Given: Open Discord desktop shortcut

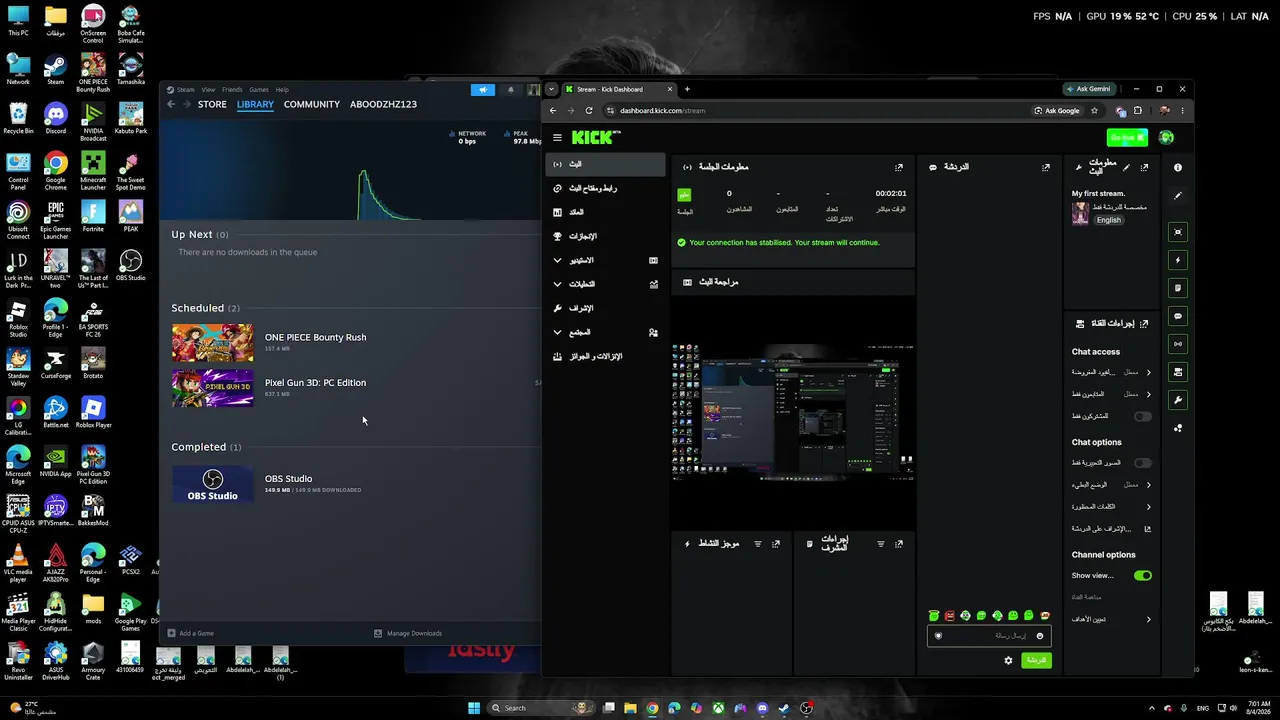Looking at the screenshot, I should tap(55, 119).
